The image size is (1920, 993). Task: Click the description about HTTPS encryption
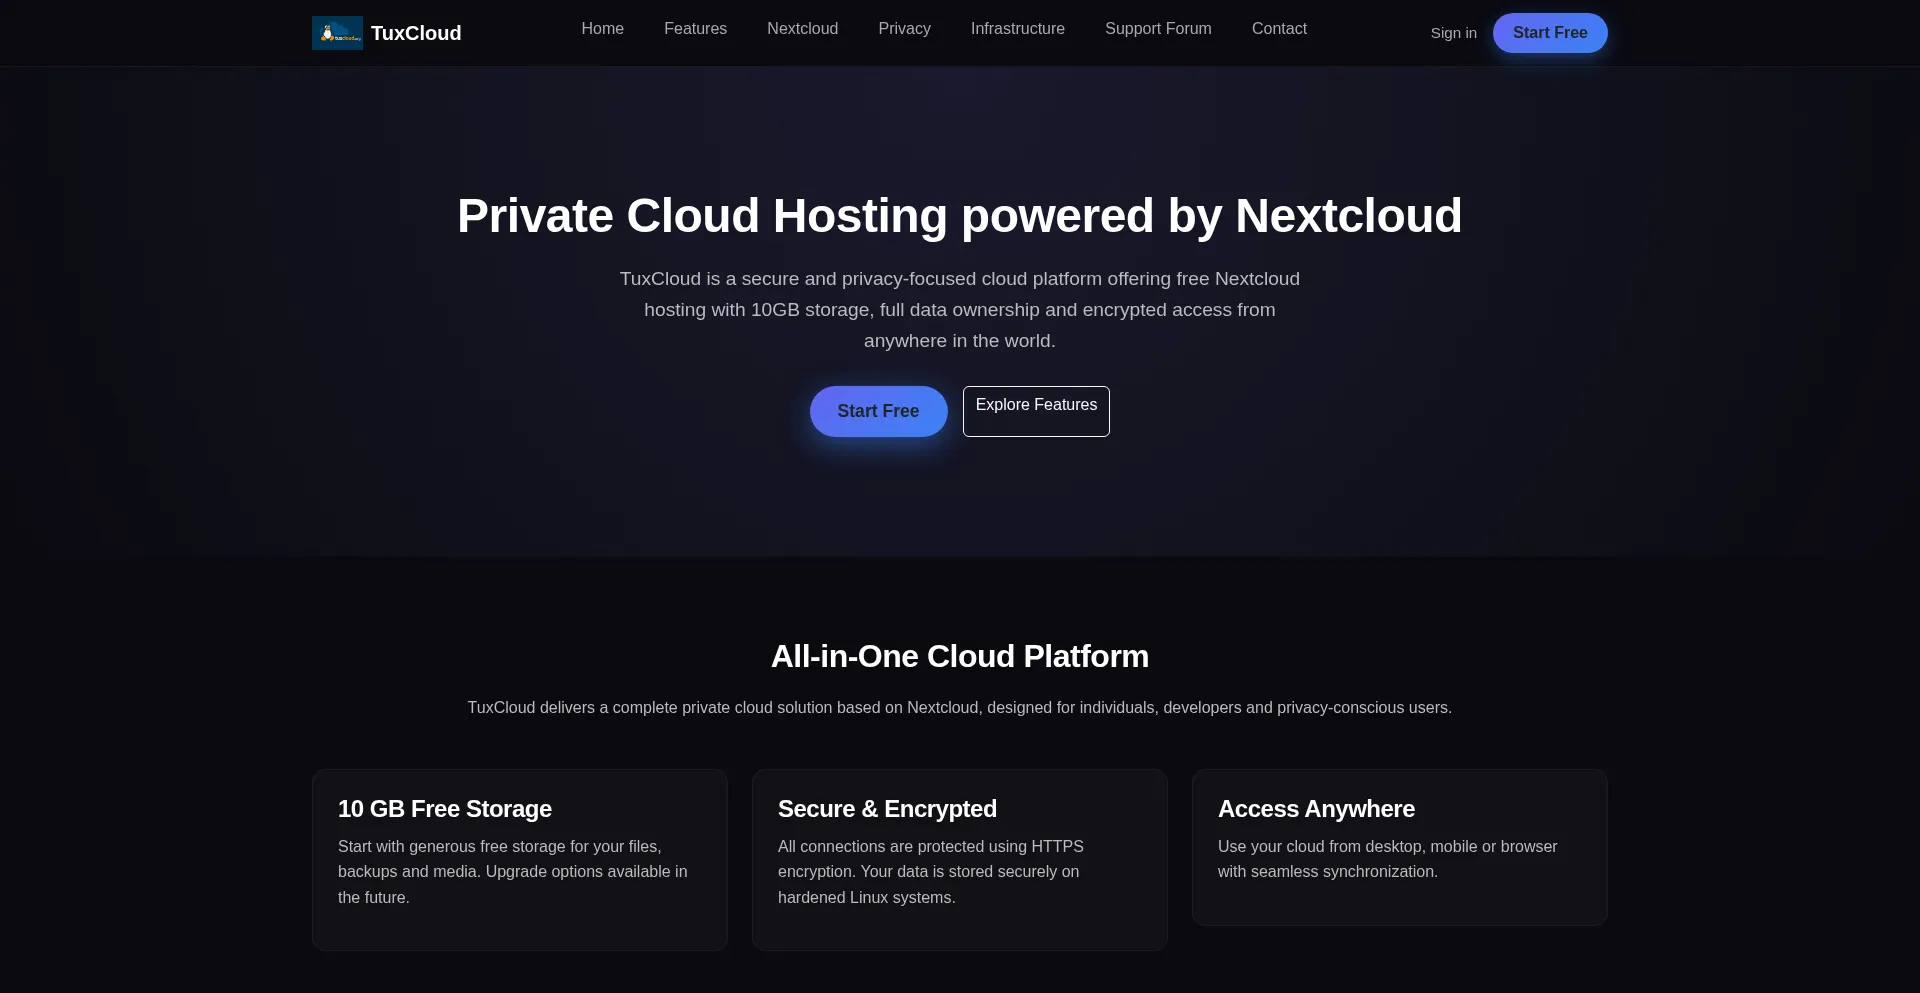tap(931, 872)
